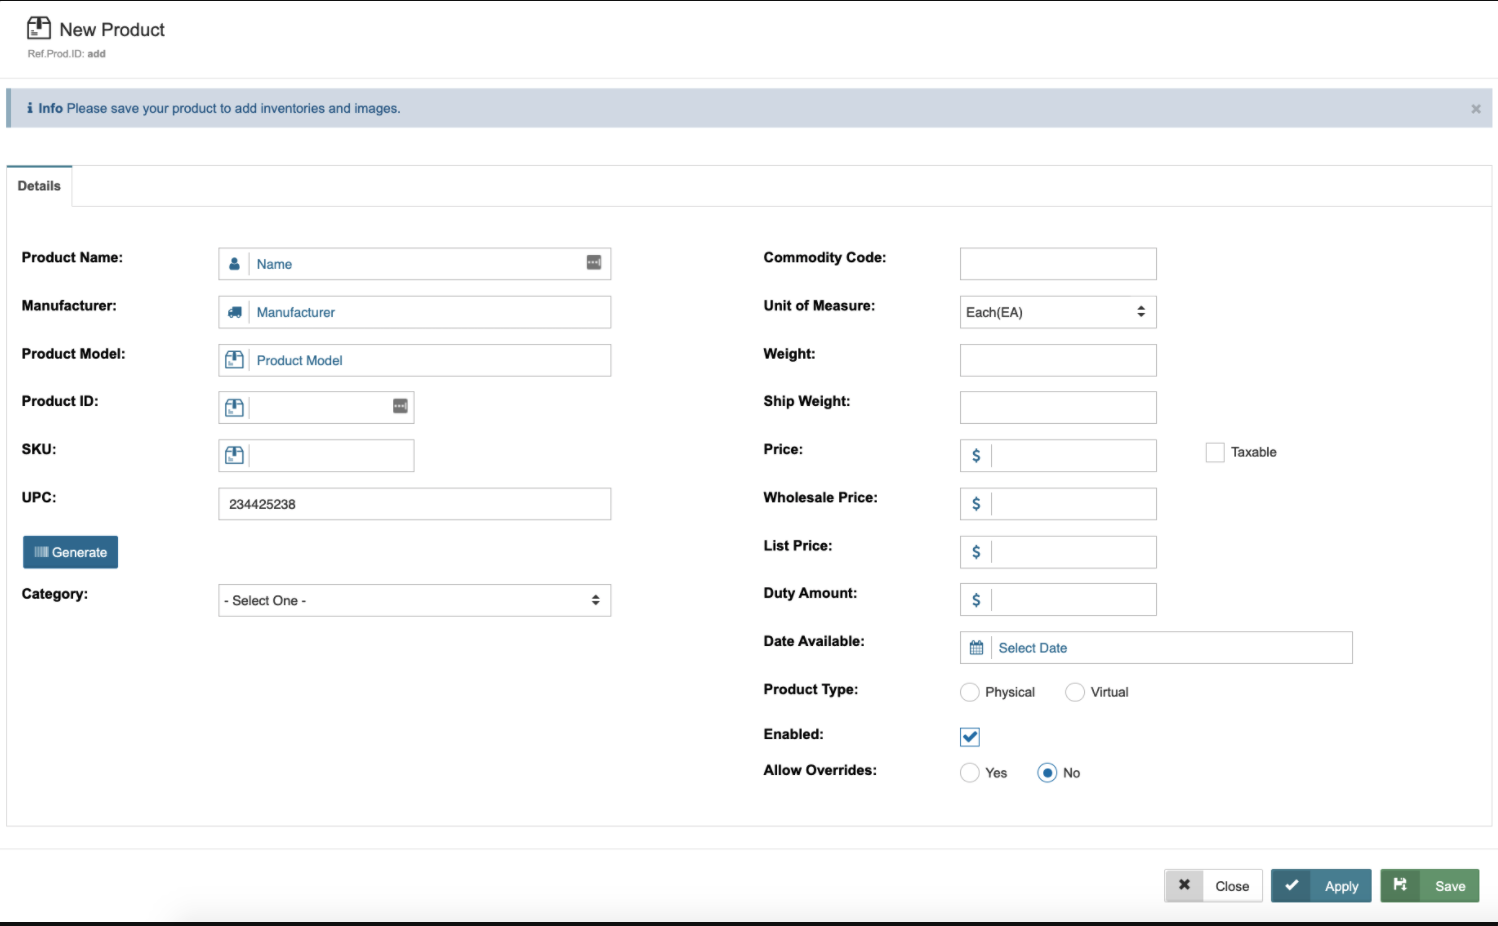Set Allow Overrides to Yes
1498x926 pixels.
[x=970, y=773]
